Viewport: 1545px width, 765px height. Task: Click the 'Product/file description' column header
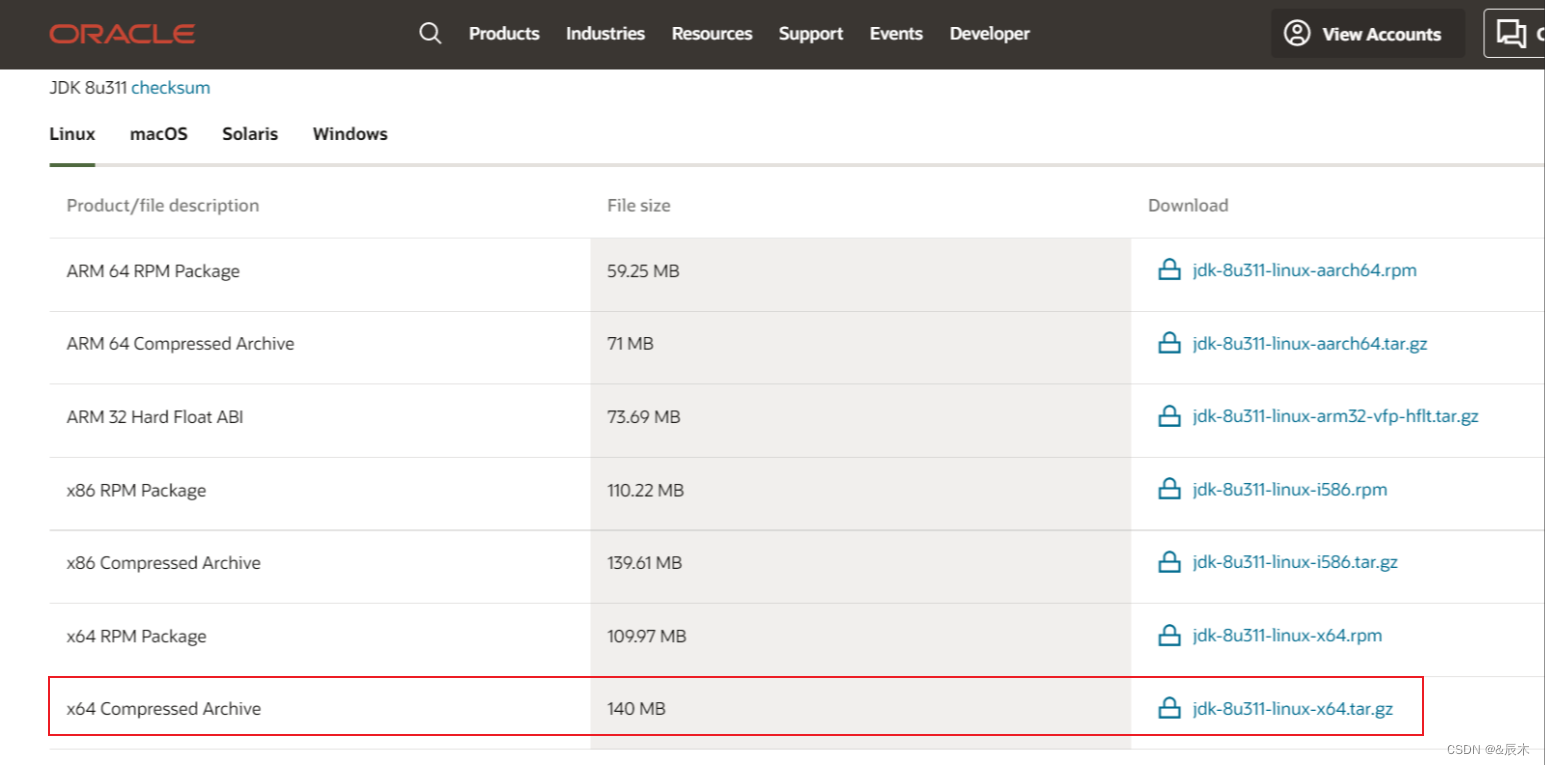(x=163, y=205)
